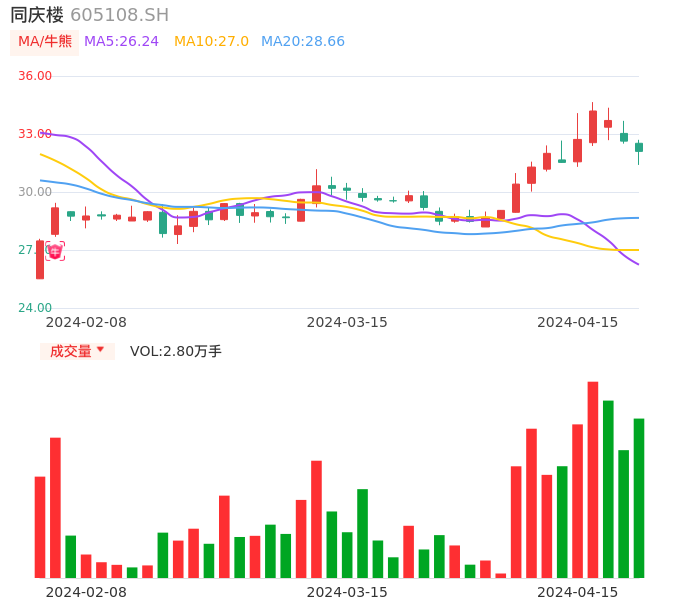Open the 成交量 indicator dropdown
Viewport: 686px width, 606px height.
coord(77,351)
